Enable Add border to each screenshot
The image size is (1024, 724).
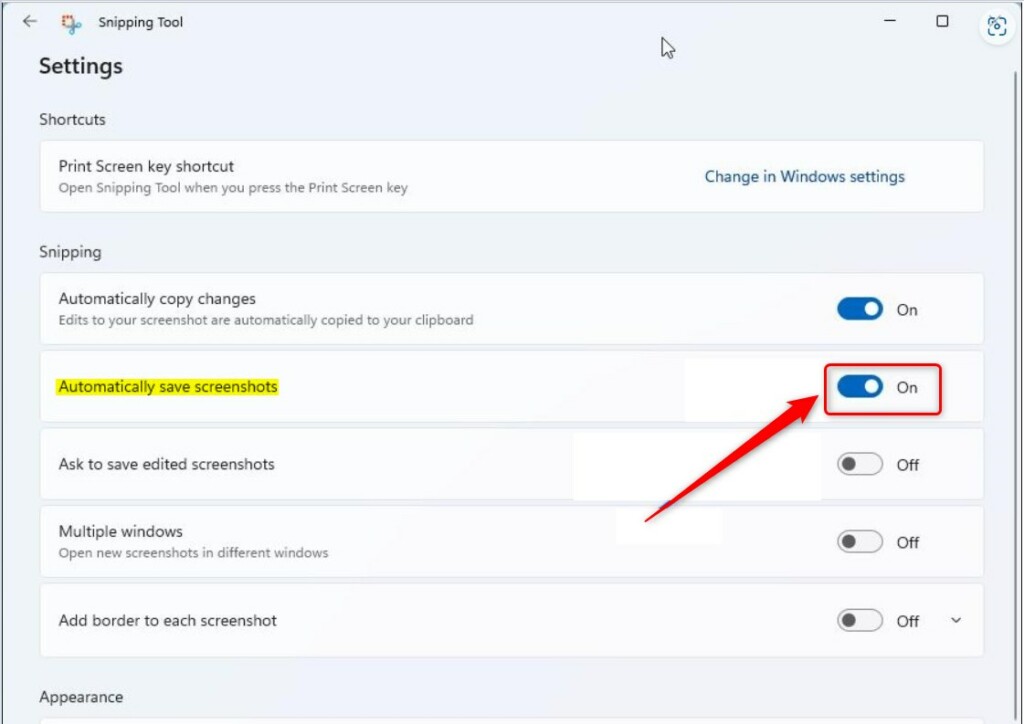pyautogui.click(x=858, y=620)
